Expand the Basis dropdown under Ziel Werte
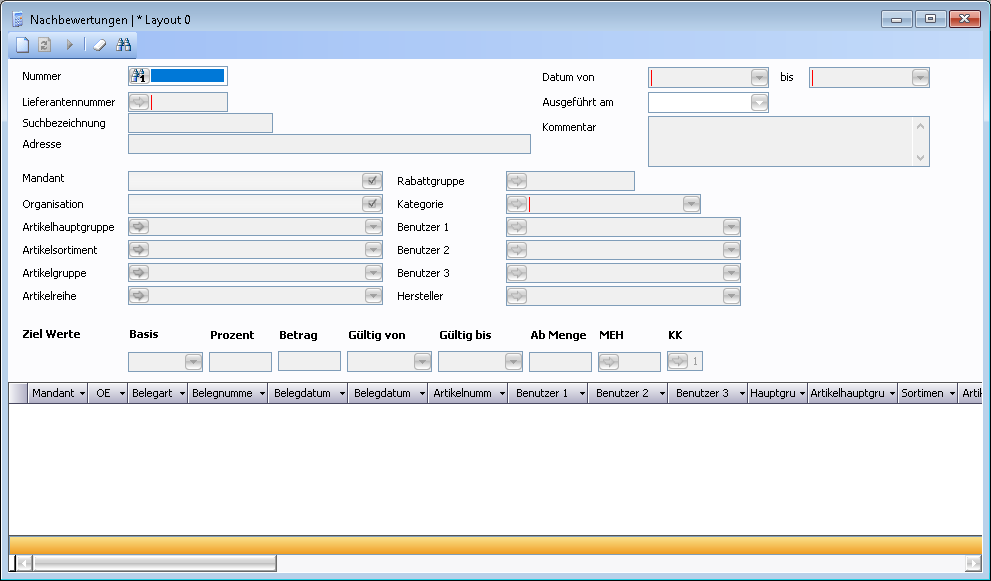This screenshot has width=991, height=581. (x=193, y=362)
